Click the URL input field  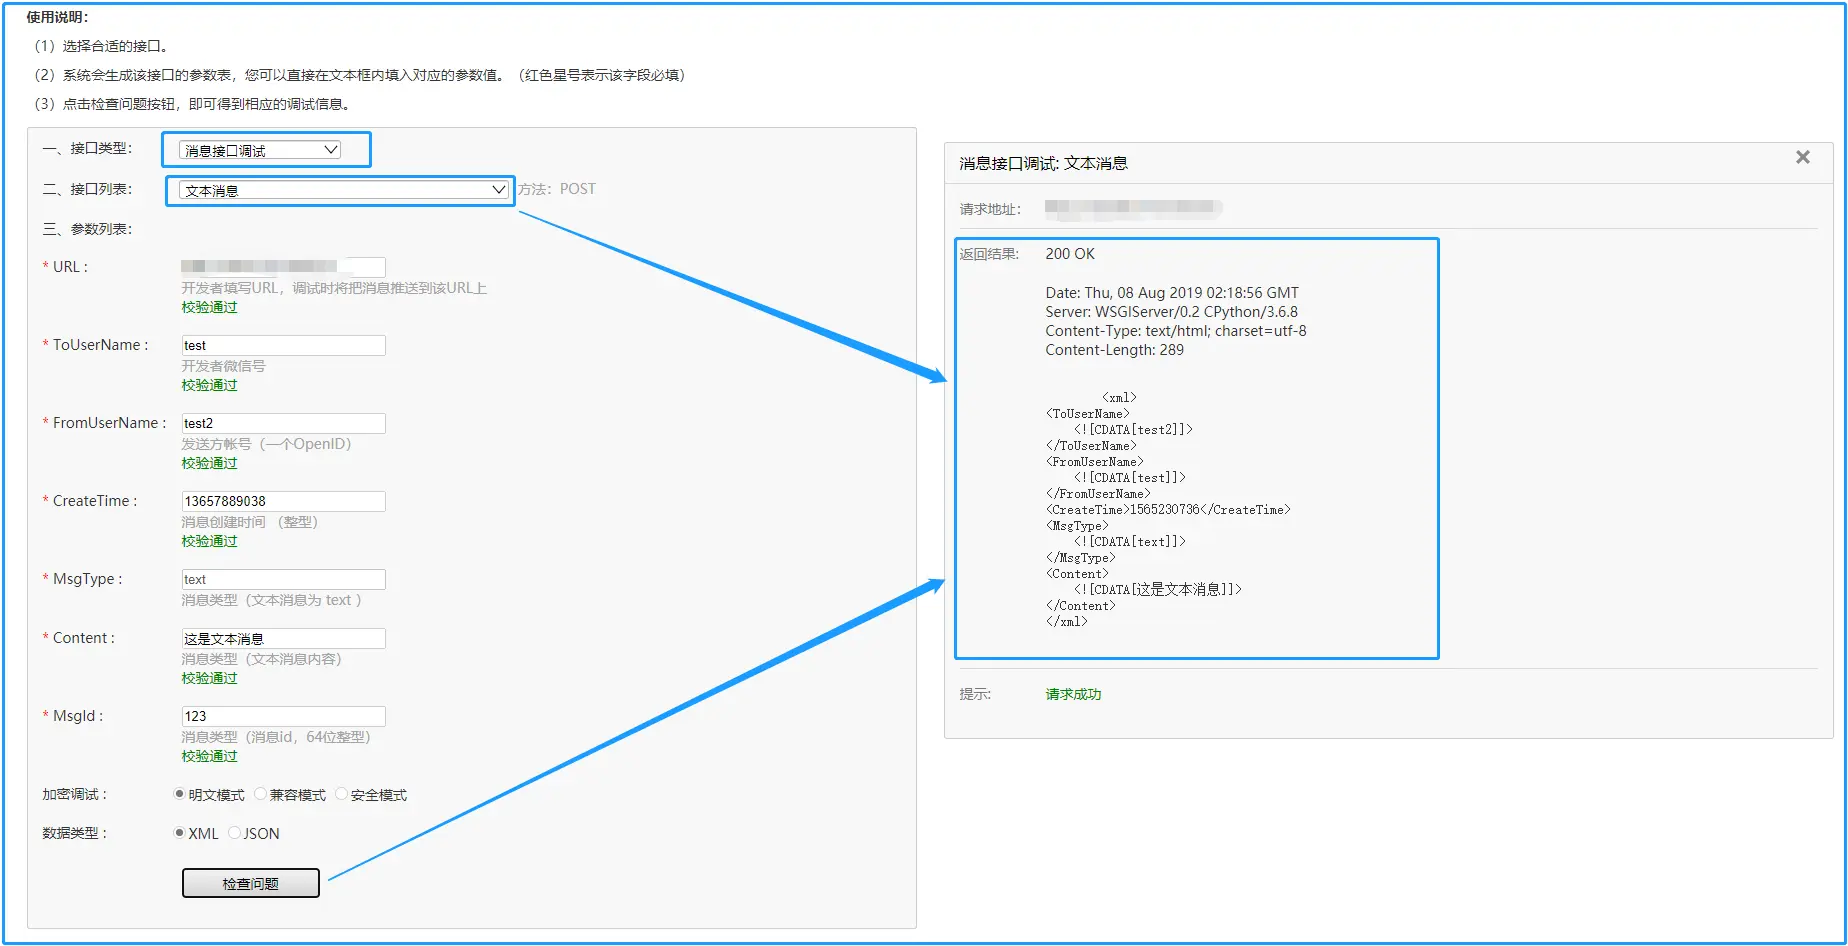tap(283, 267)
